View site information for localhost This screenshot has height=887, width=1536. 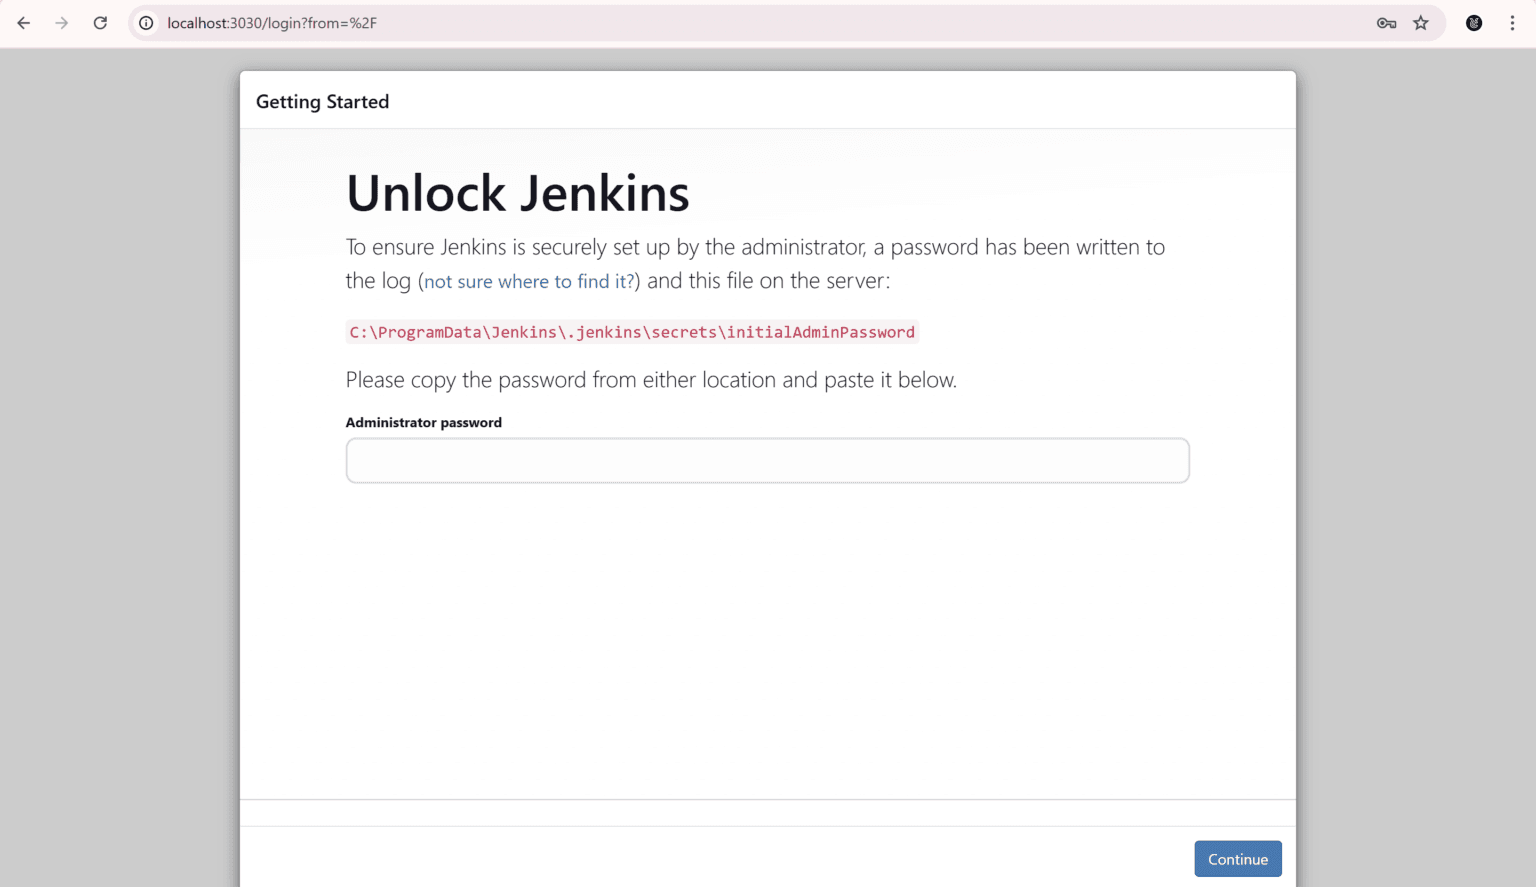click(x=146, y=23)
